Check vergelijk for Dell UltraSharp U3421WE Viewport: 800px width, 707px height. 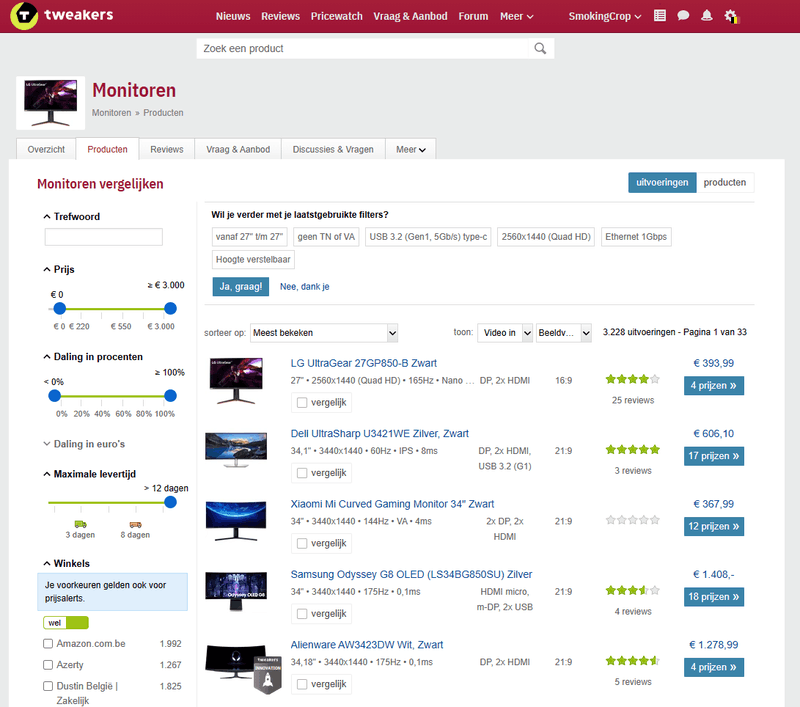click(302, 473)
